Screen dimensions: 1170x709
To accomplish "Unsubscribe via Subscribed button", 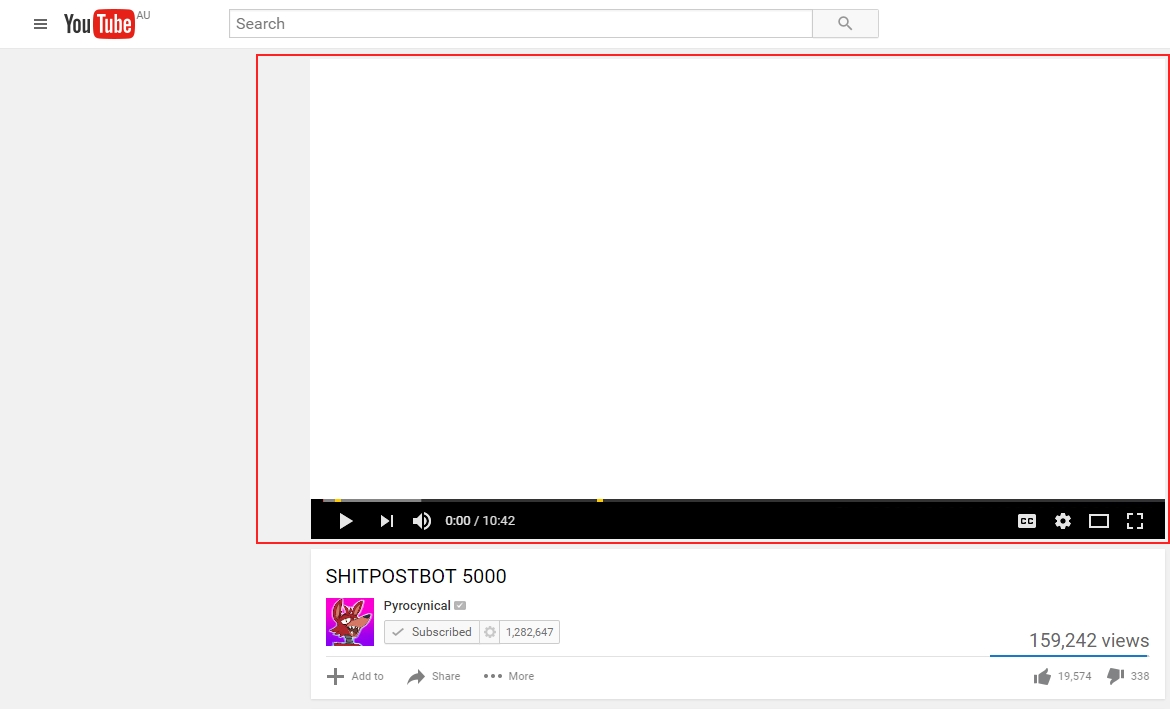I will [432, 632].
